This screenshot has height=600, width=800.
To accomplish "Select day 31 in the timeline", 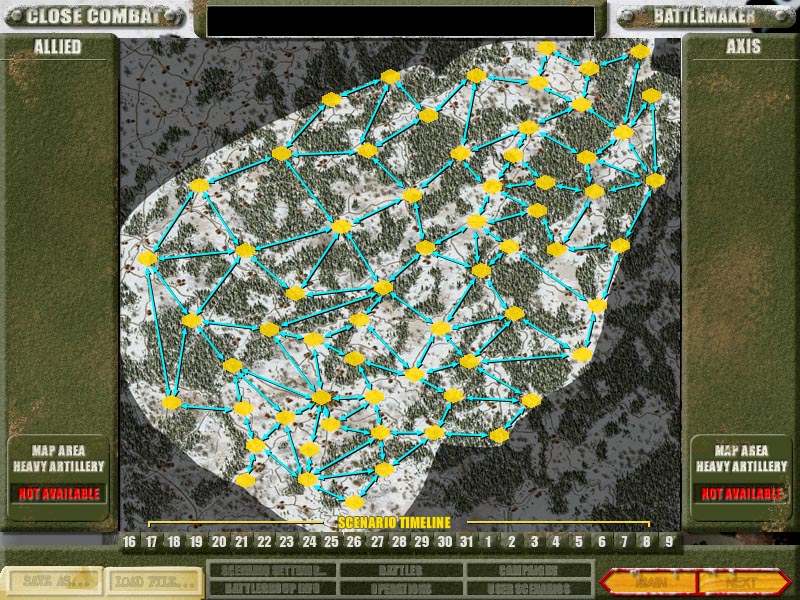I will click(x=466, y=542).
